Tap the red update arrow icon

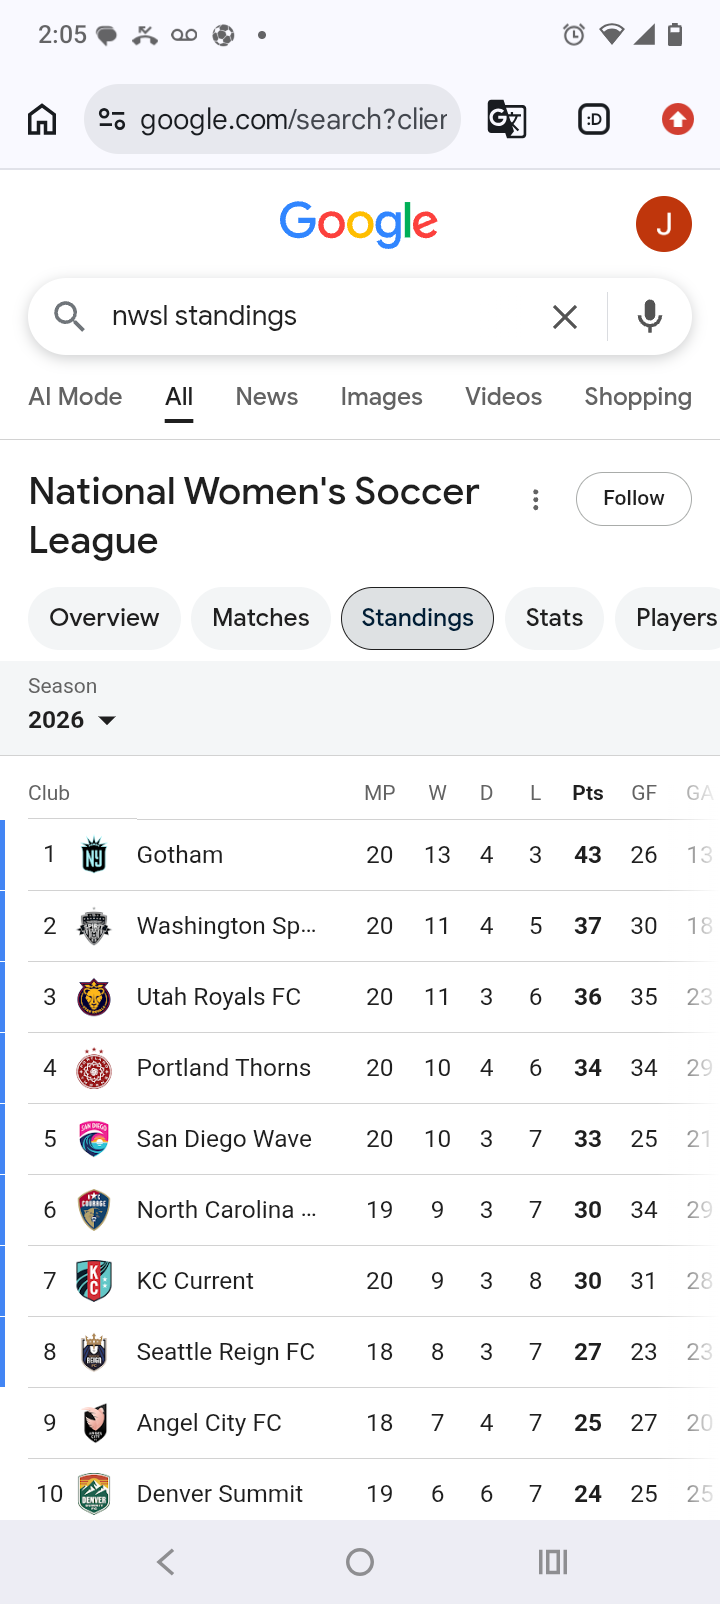pos(678,119)
